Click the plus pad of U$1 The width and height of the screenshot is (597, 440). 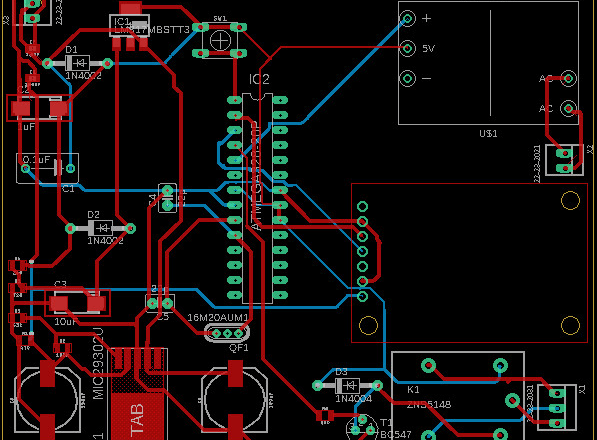407,18
